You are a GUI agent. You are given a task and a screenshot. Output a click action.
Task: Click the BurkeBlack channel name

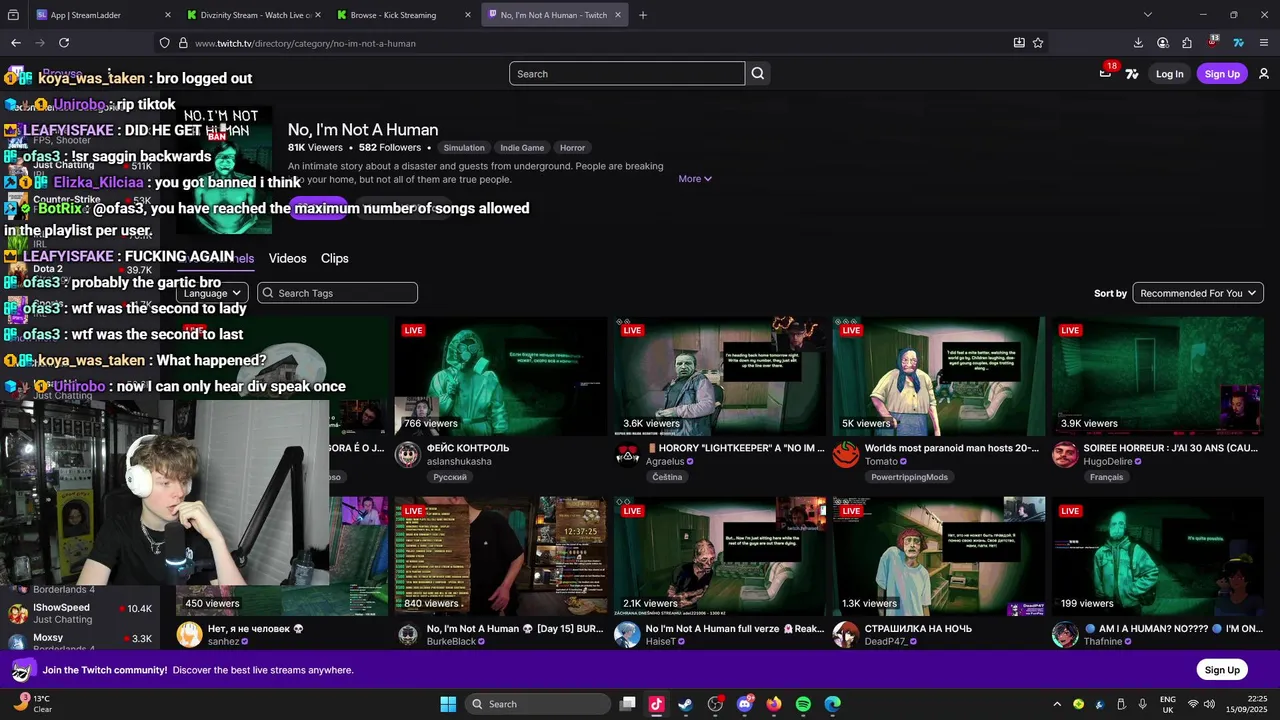tap(451, 641)
